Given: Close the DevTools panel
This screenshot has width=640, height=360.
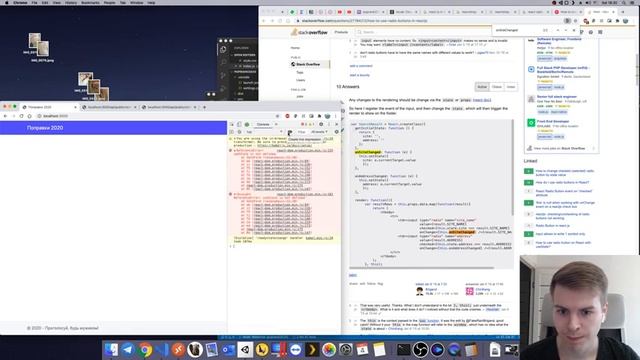Looking at the screenshot, I should tap(337, 124).
